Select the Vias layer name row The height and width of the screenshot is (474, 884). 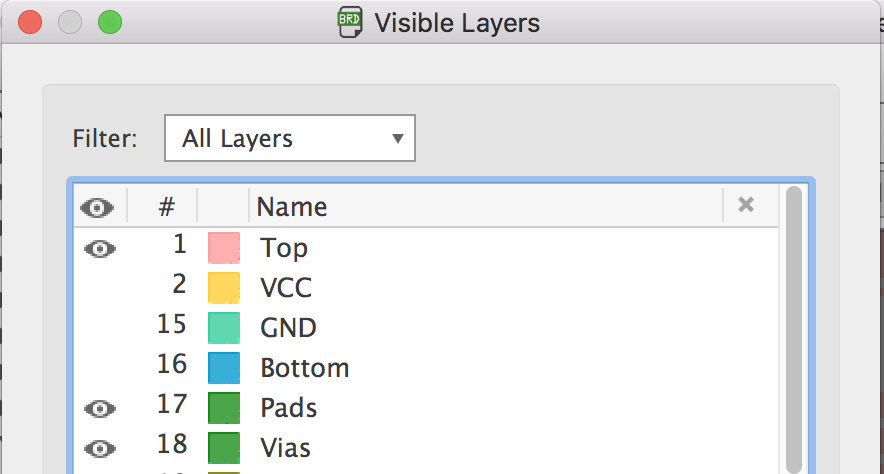[x=286, y=447]
